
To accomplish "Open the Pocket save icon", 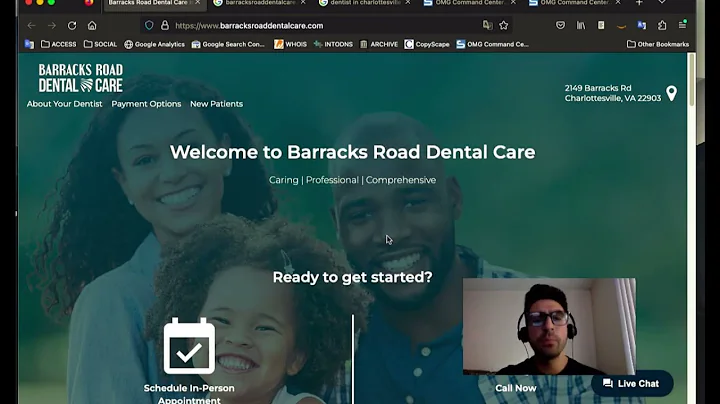I will [x=560, y=26].
